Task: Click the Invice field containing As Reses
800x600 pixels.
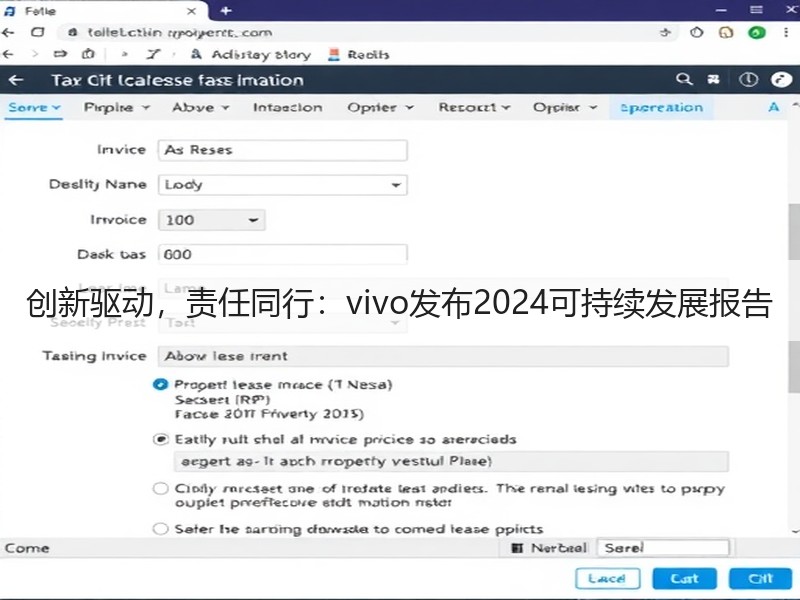Action: [x=283, y=151]
